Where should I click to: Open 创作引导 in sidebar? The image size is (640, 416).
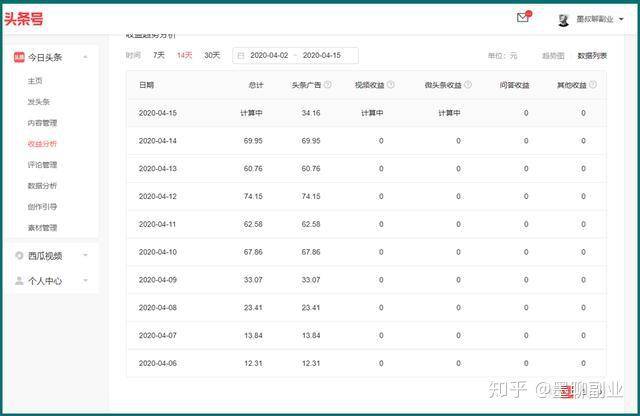pos(42,207)
